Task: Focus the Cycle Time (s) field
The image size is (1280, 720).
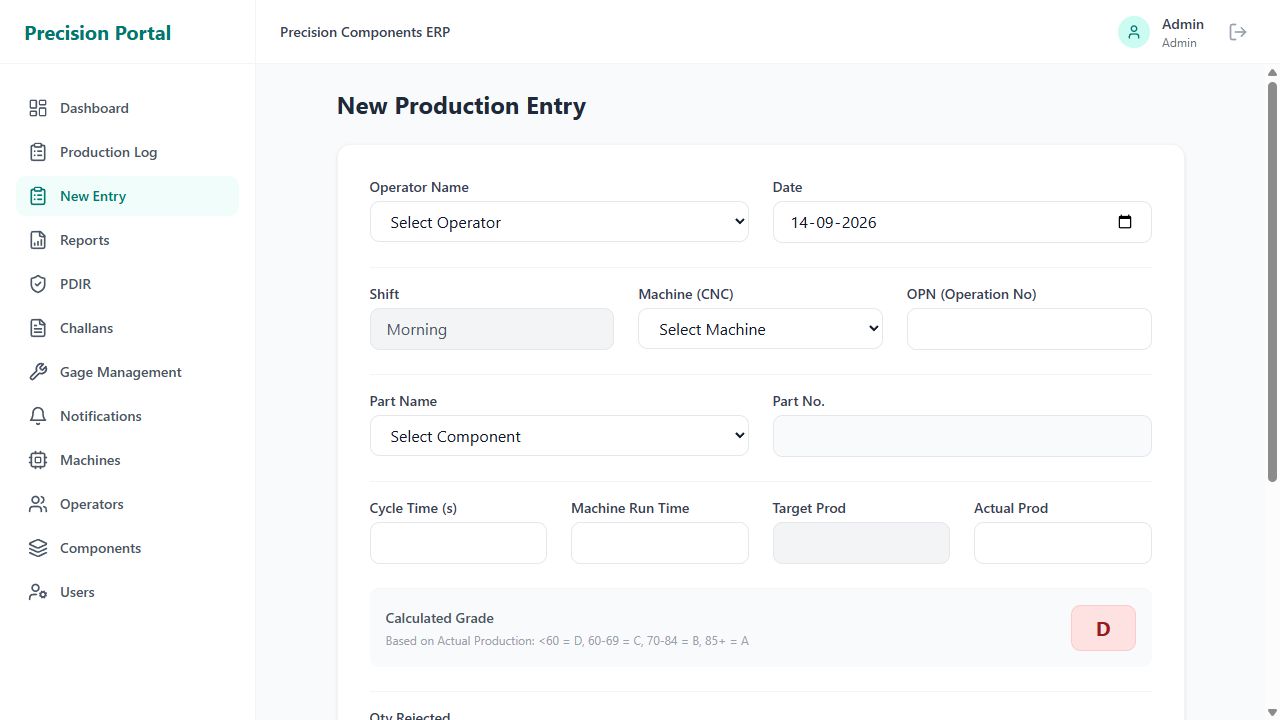Action: [458, 543]
